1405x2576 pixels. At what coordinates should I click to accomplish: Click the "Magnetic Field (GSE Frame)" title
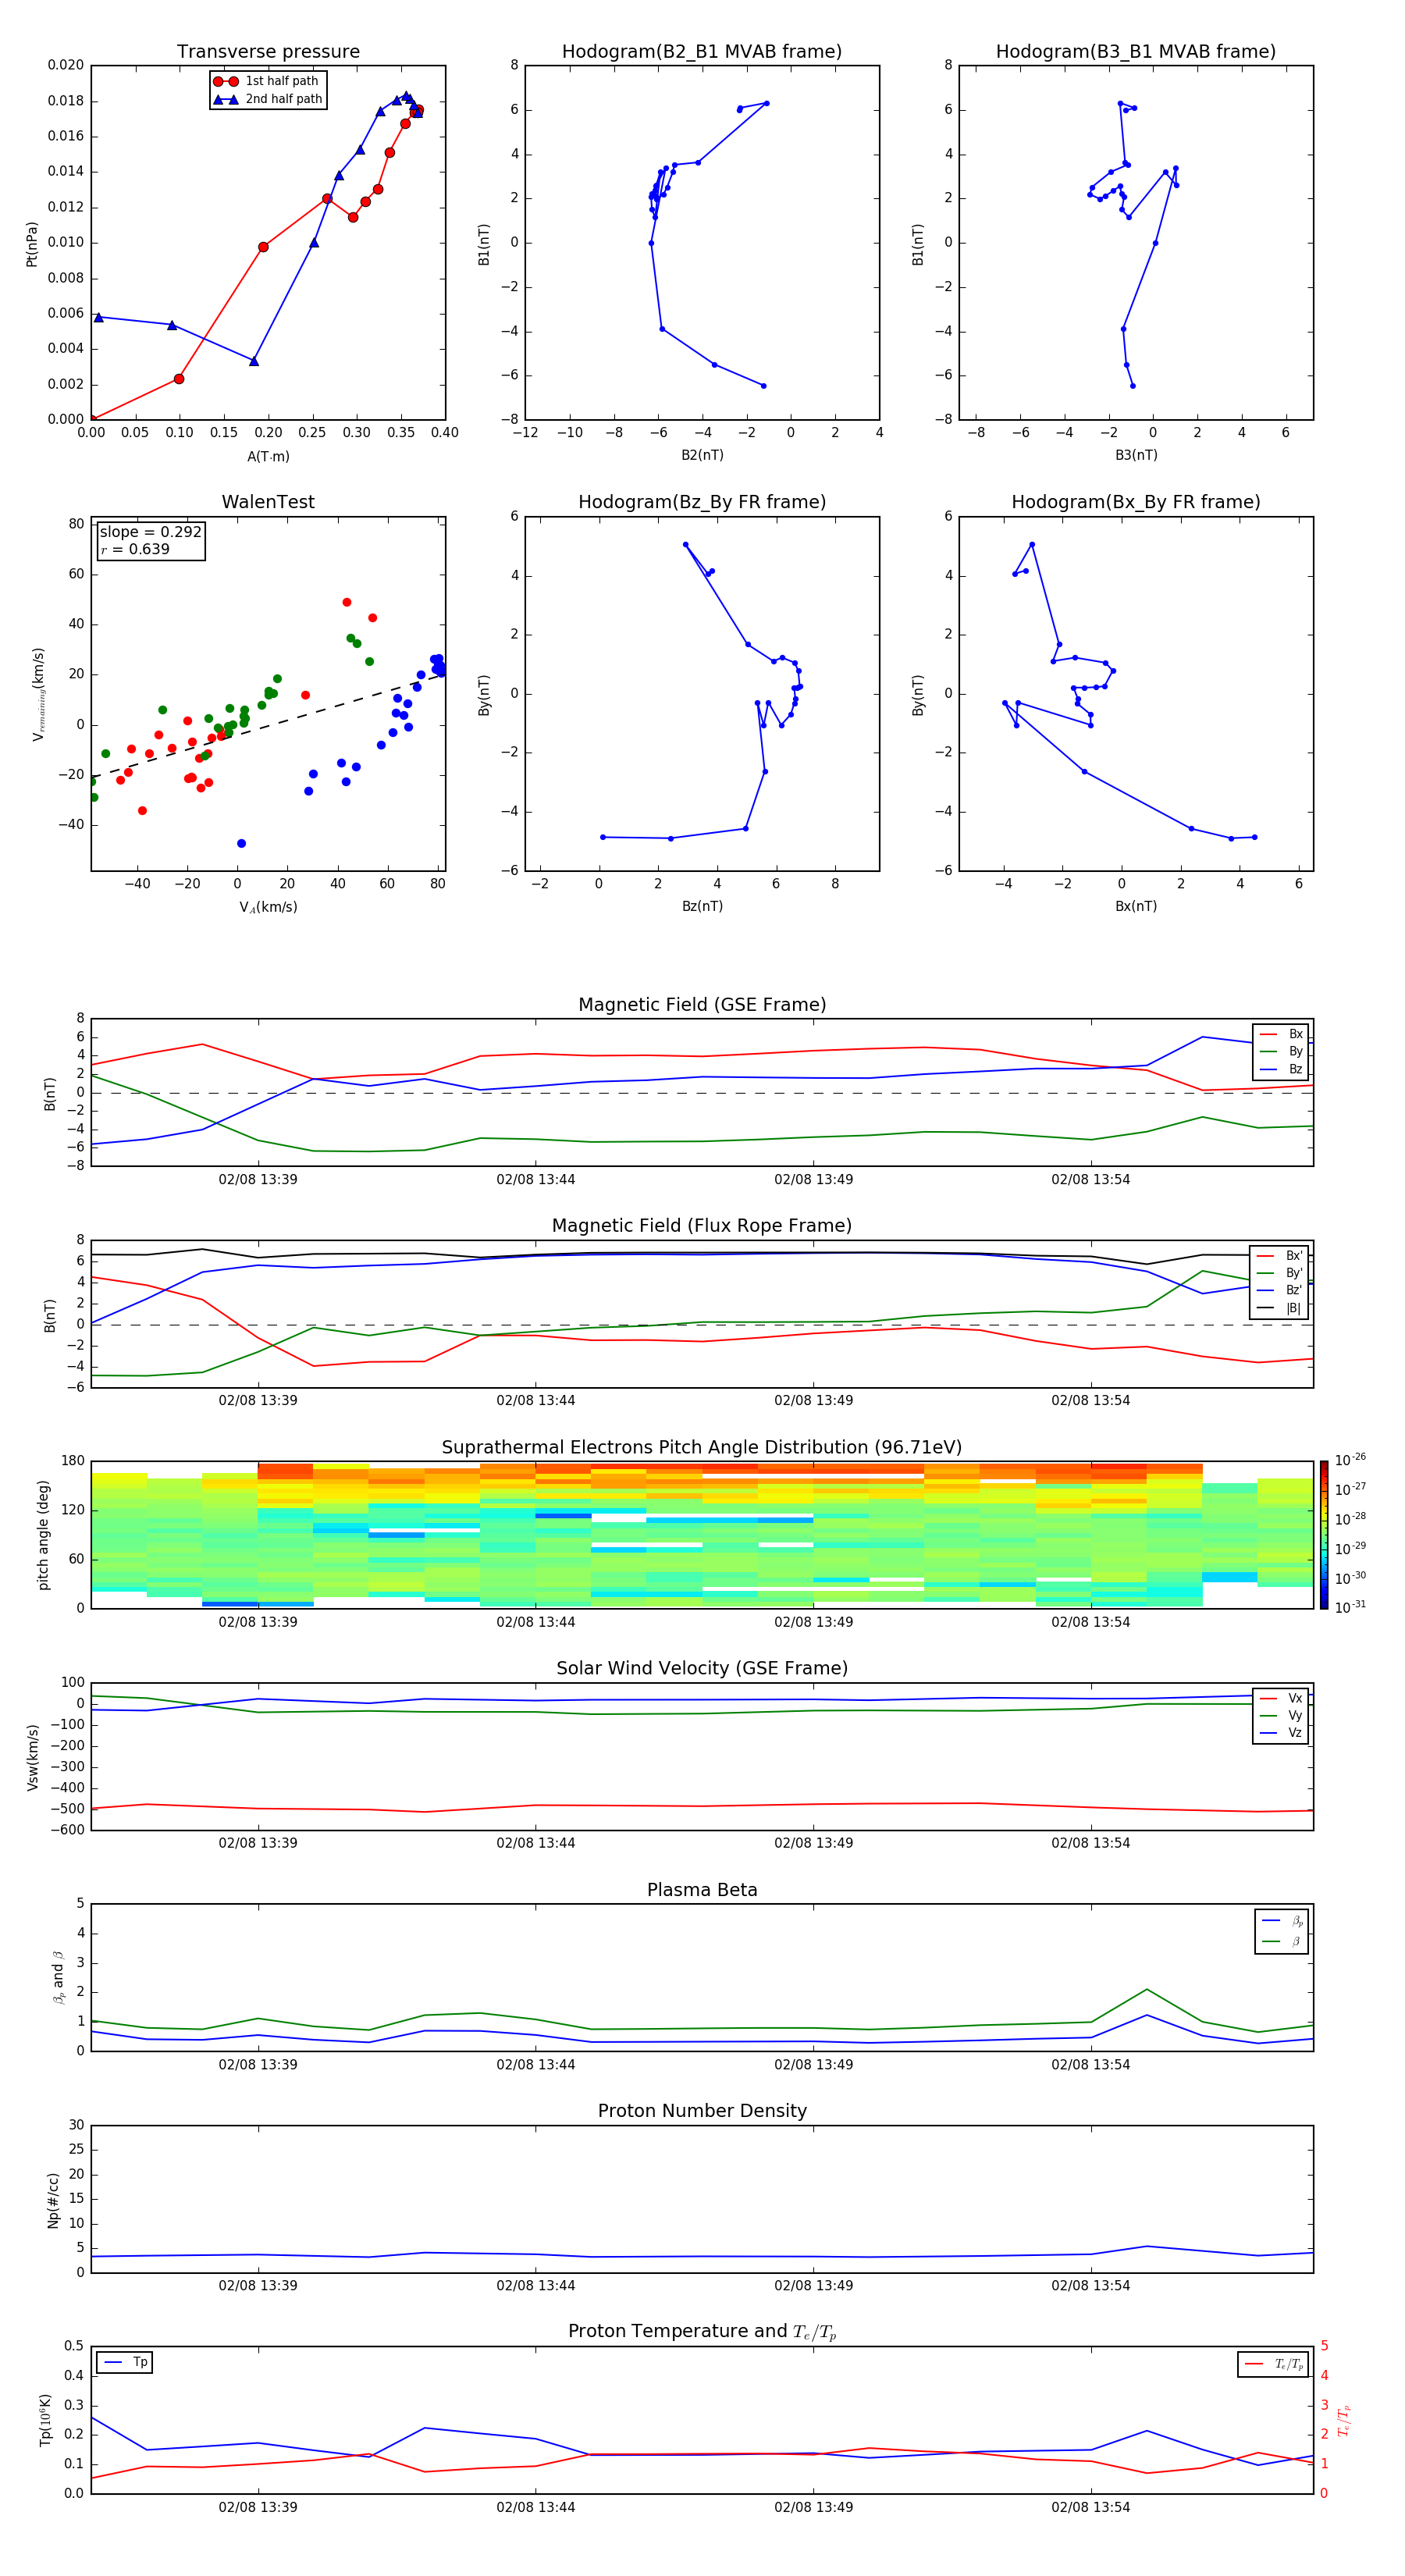[x=702, y=1005]
